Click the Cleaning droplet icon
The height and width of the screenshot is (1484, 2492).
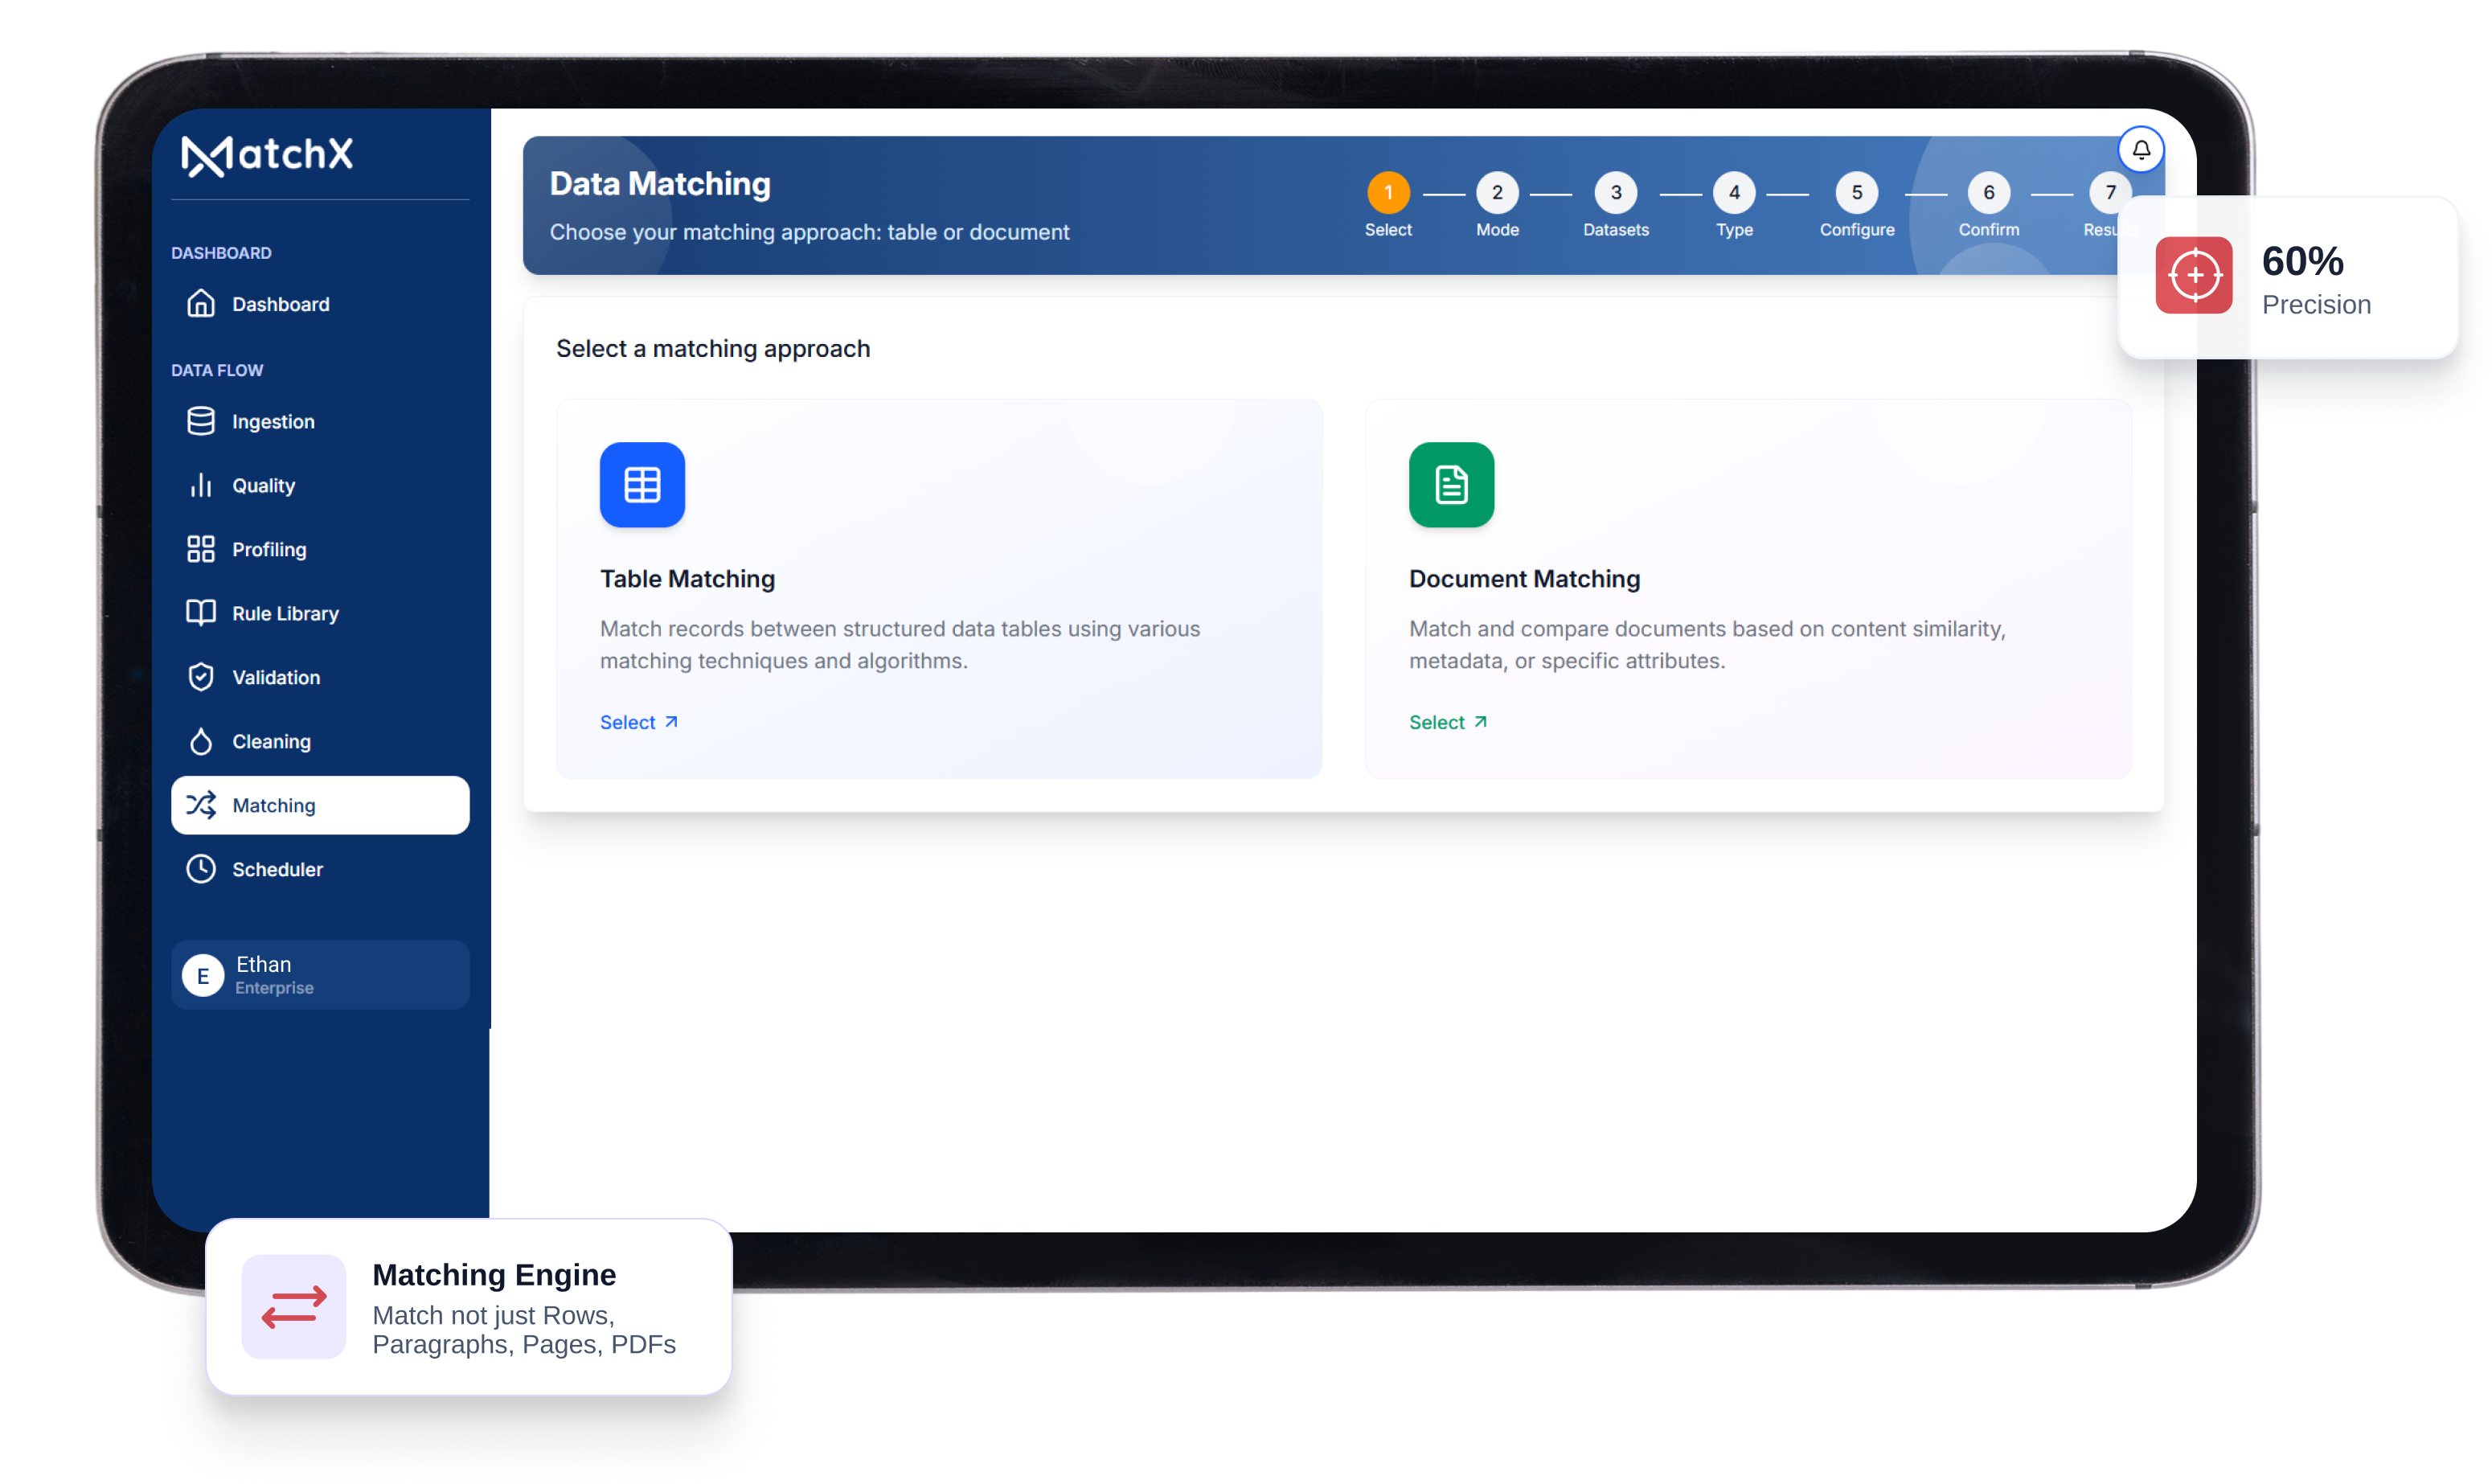201,741
